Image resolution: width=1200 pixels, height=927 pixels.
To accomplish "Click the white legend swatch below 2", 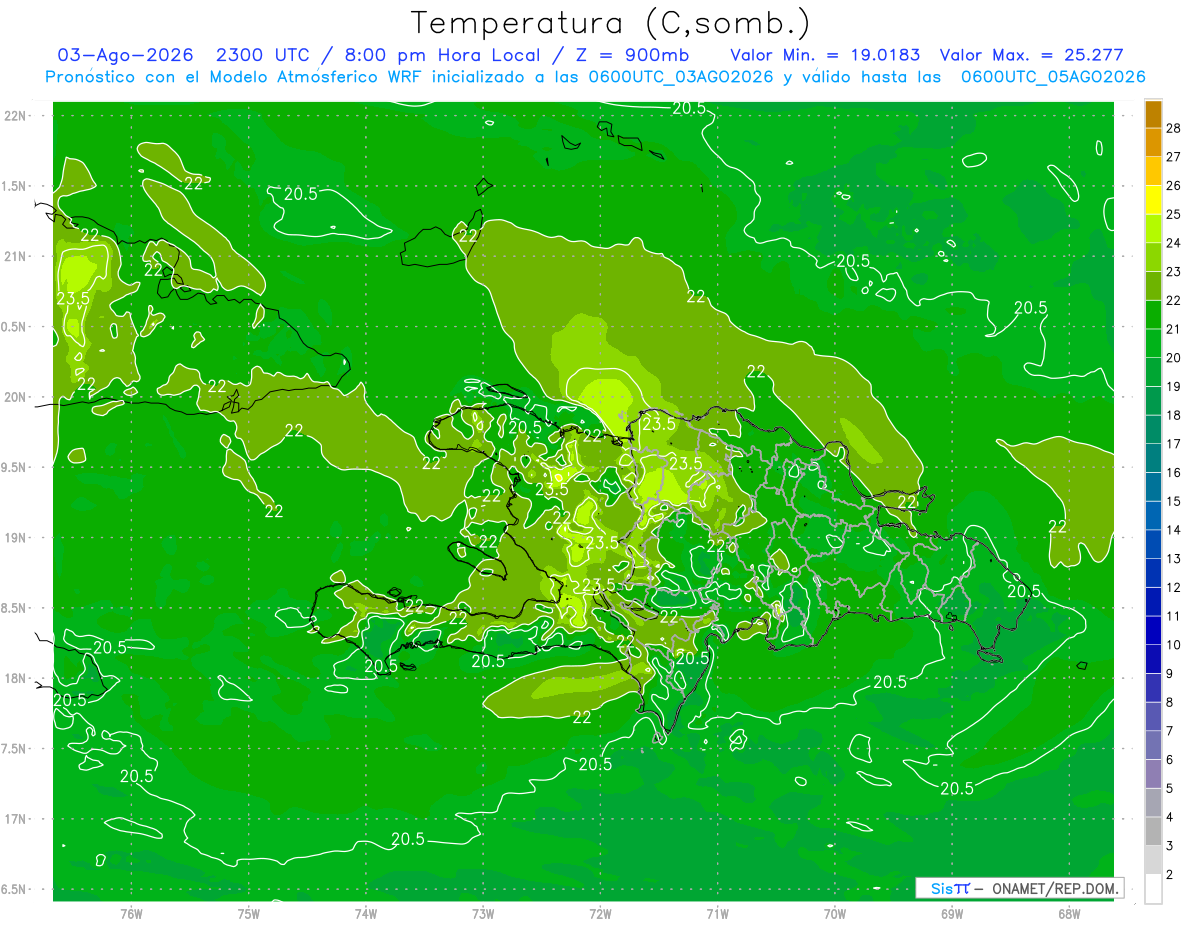I will click(1154, 889).
